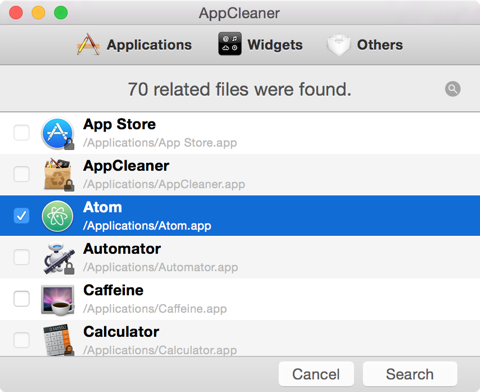Click the /Applications/Calculator.app path
The image size is (480, 392).
160,350
